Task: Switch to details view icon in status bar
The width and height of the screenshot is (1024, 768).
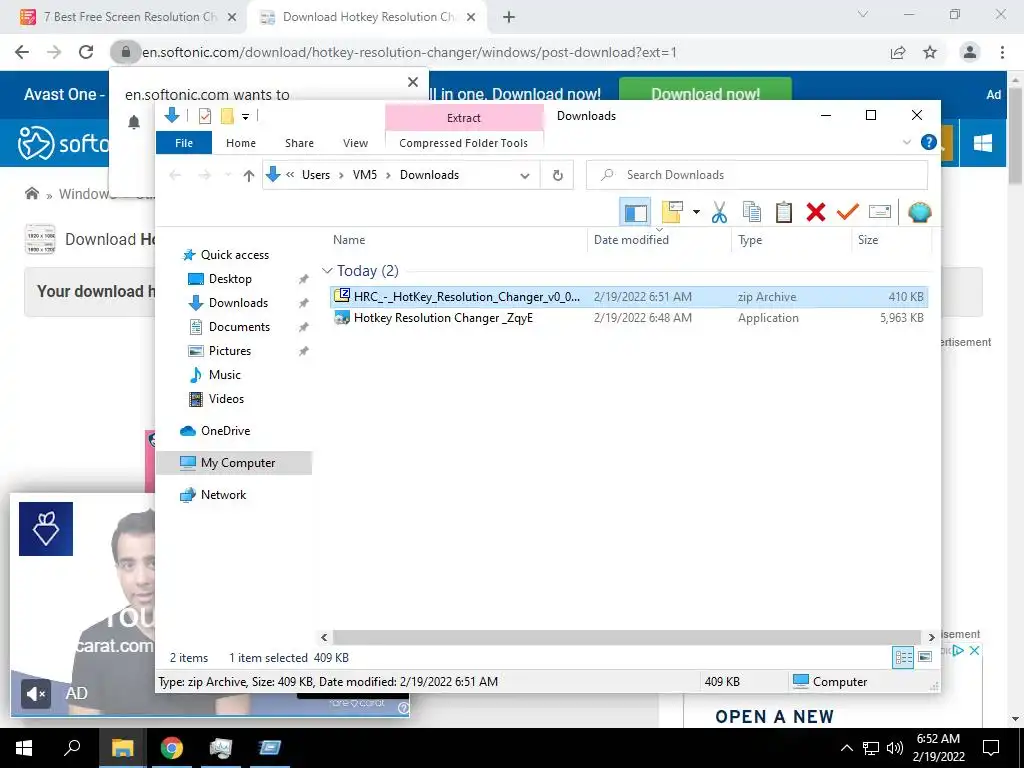Action: click(903, 658)
